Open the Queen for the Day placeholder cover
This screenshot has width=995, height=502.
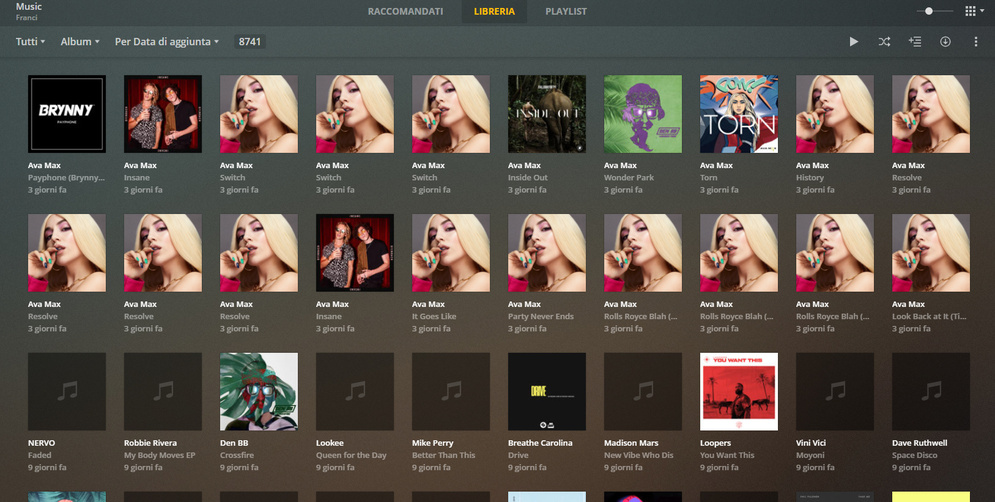355,392
